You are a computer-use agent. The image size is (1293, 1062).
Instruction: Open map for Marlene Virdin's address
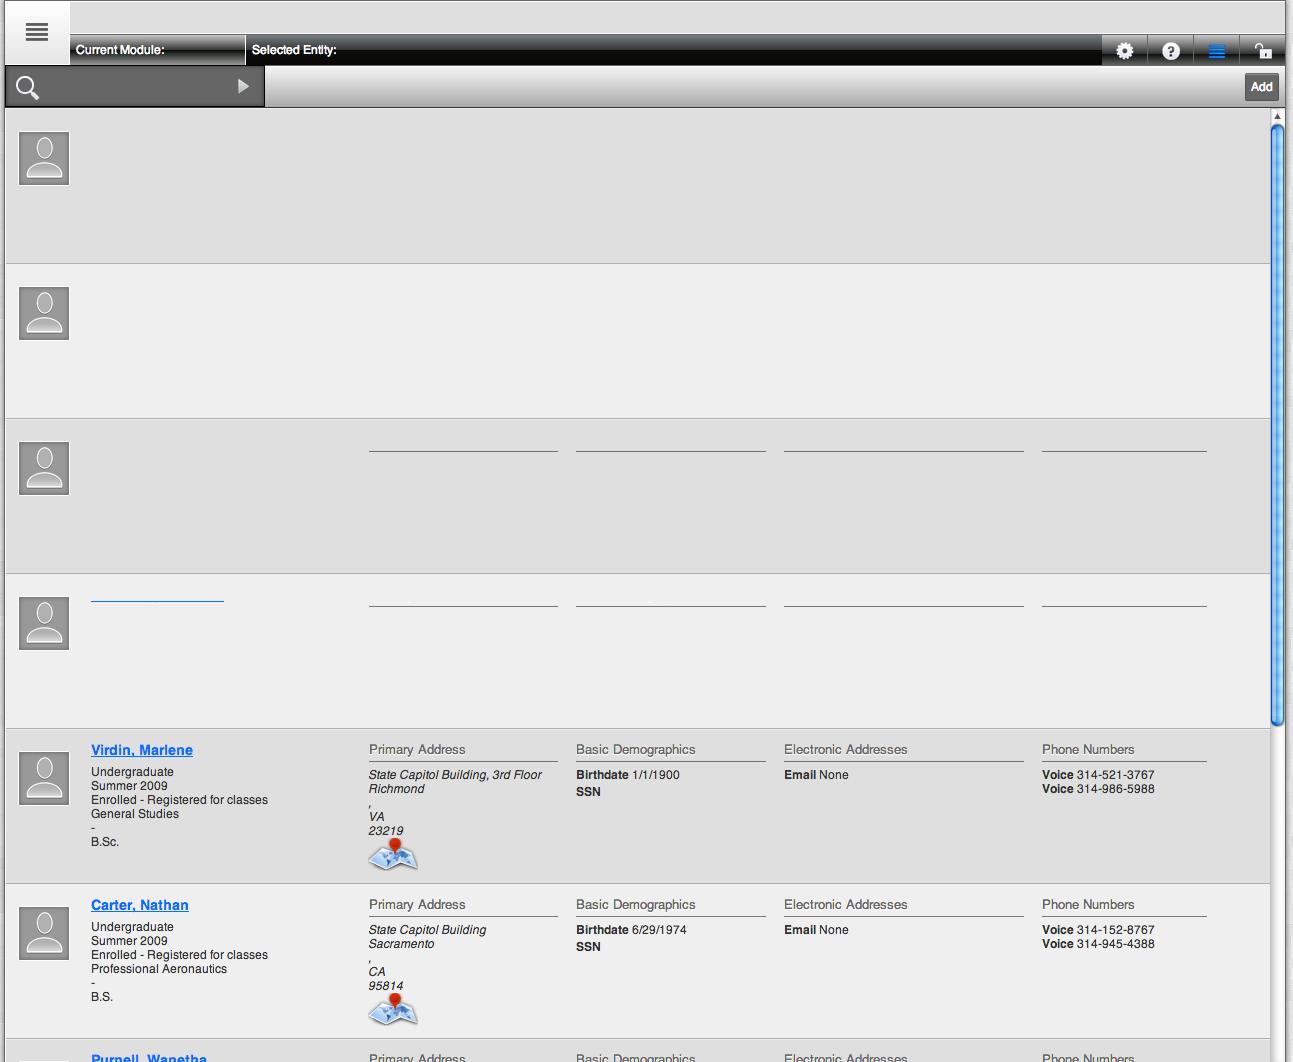[393, 854]
